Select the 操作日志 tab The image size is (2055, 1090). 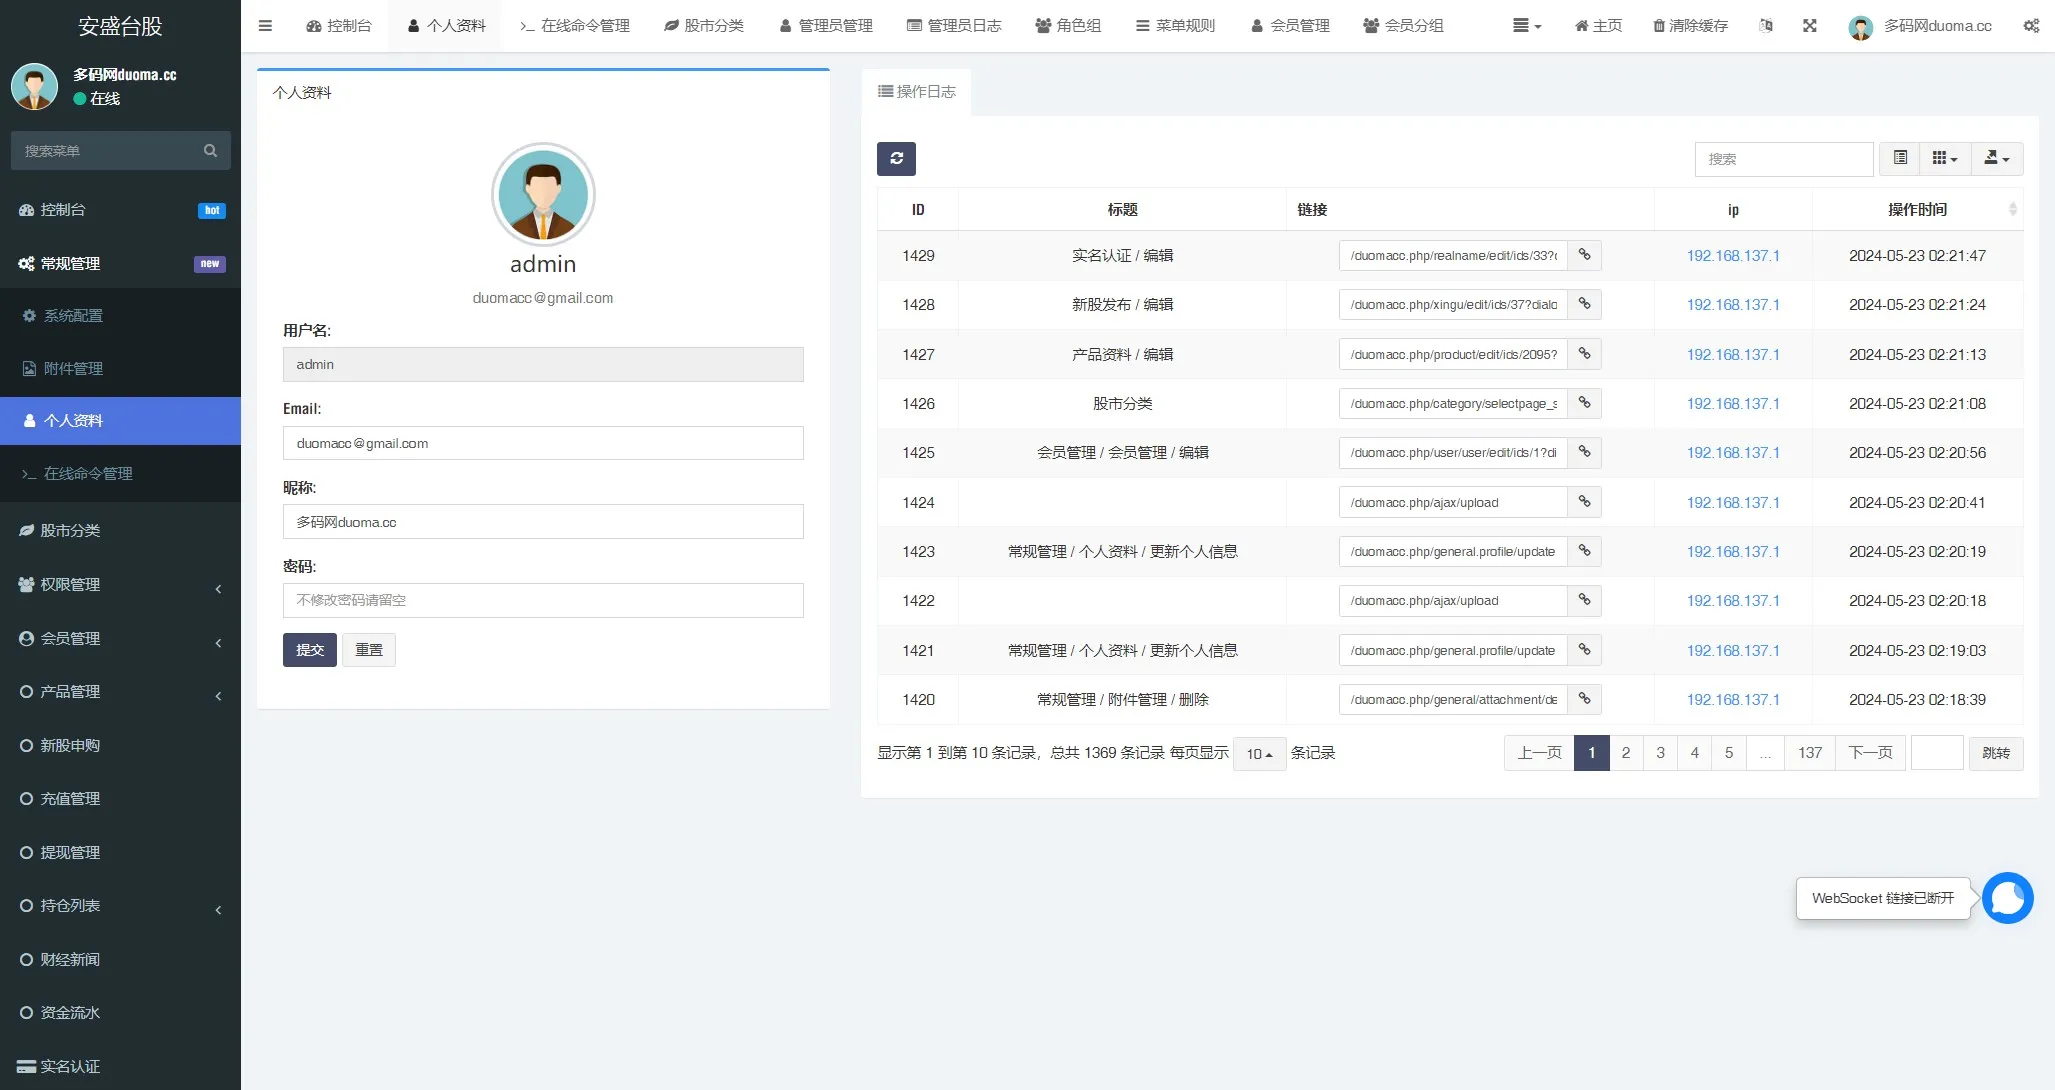pyautogui.click(x=916, y=91)
